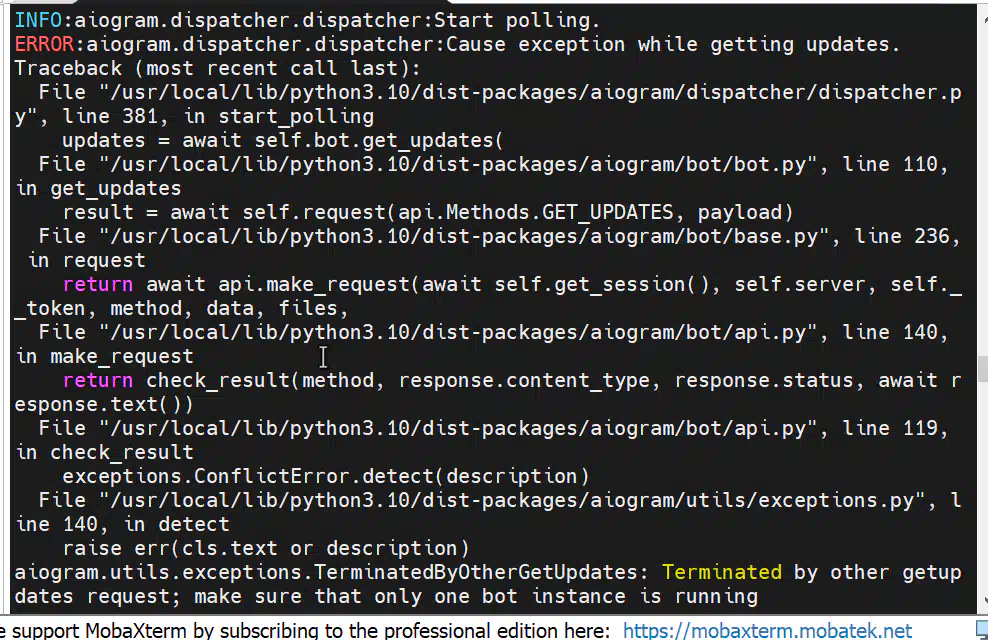The image size is (988, 640).
Task: Click scrollbar track above the thumb
Action: point(982,189)
